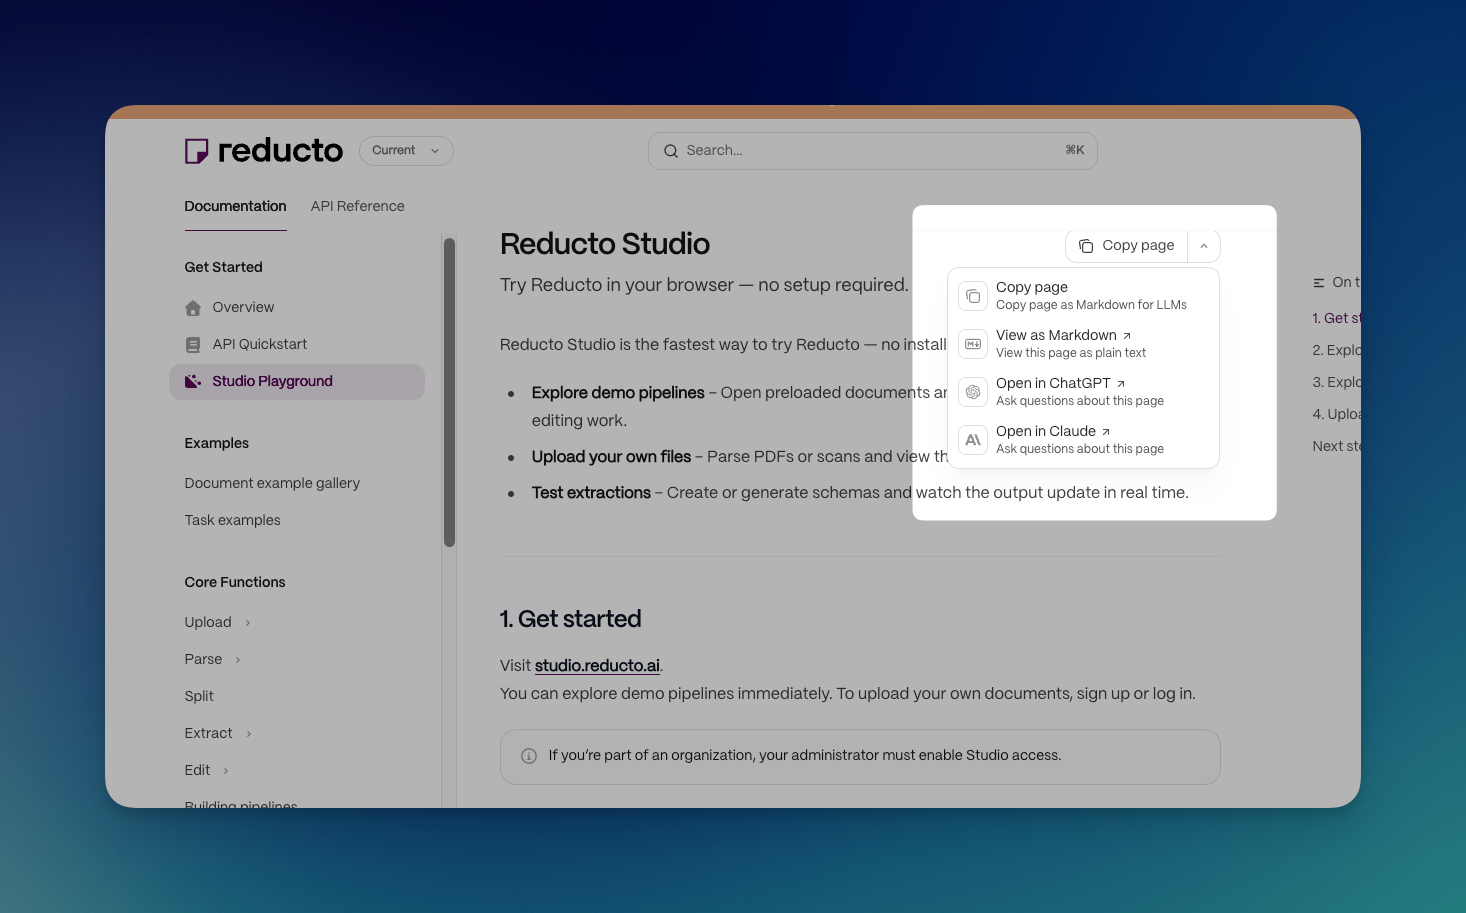Jump to 1. Get started in table of contents
1466x913 pixels.
pos(1337,318)
